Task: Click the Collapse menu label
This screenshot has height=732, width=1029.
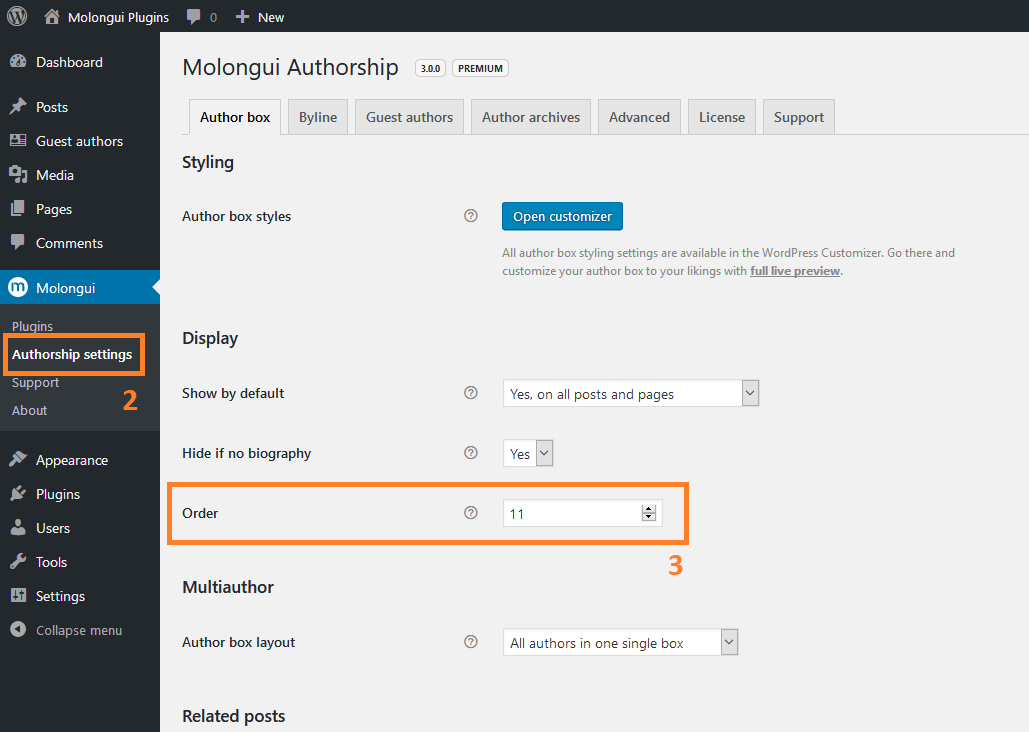Action: click(x=79, y=630)
